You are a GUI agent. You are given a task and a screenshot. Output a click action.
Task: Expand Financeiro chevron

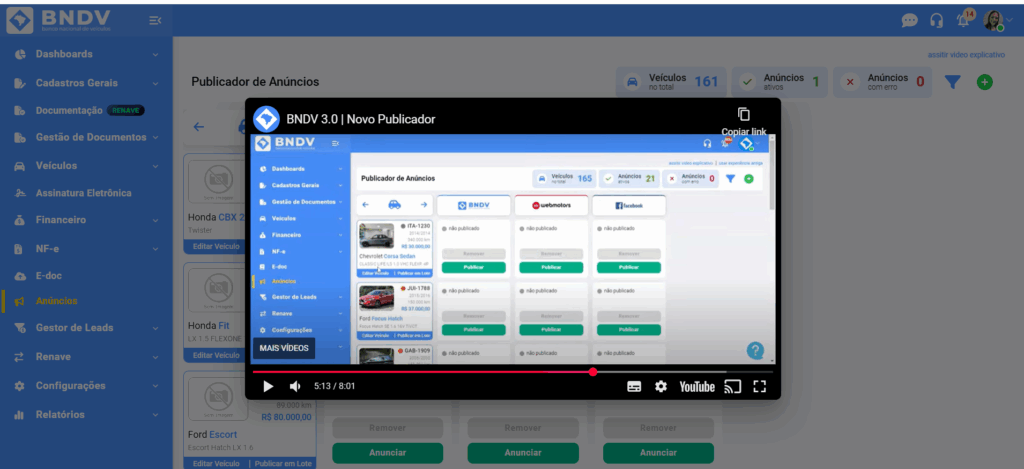click(x=155, y=221)
